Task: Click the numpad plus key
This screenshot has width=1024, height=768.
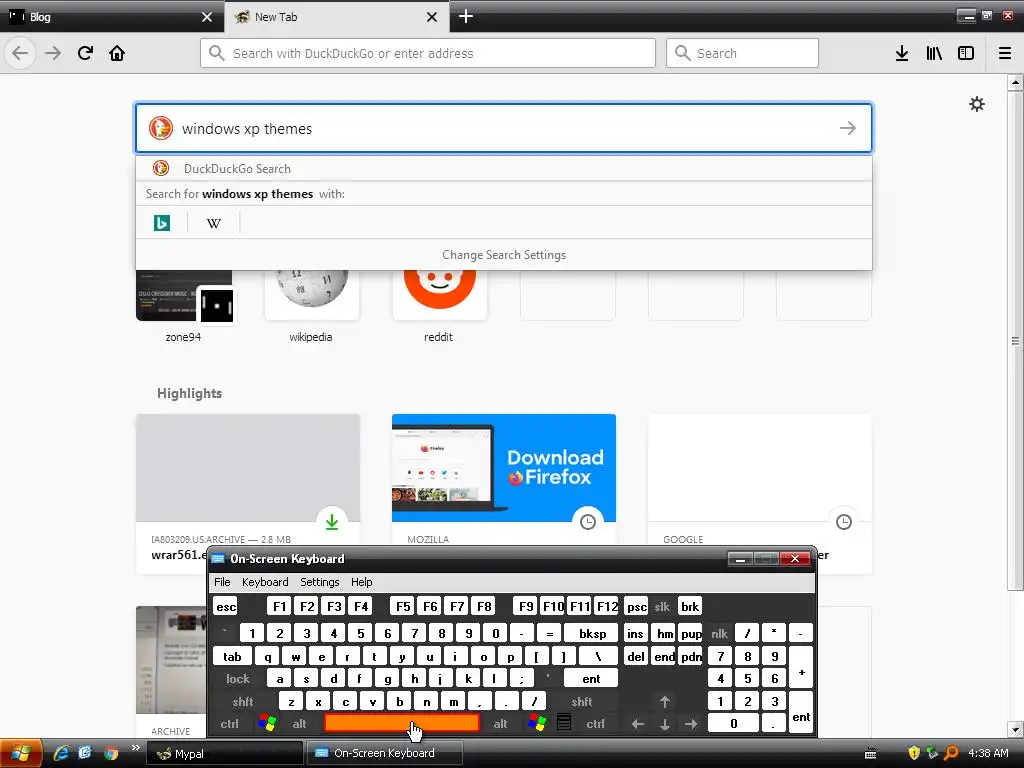Action: click(801, 667)
